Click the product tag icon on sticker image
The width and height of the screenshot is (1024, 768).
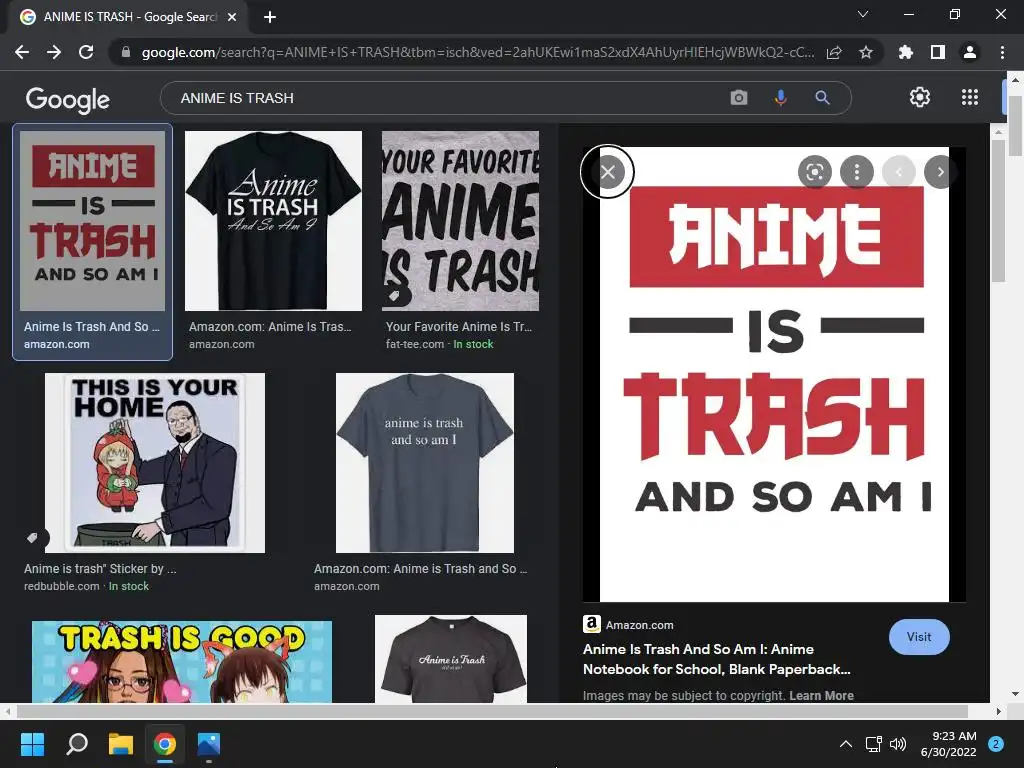point(32,537)
